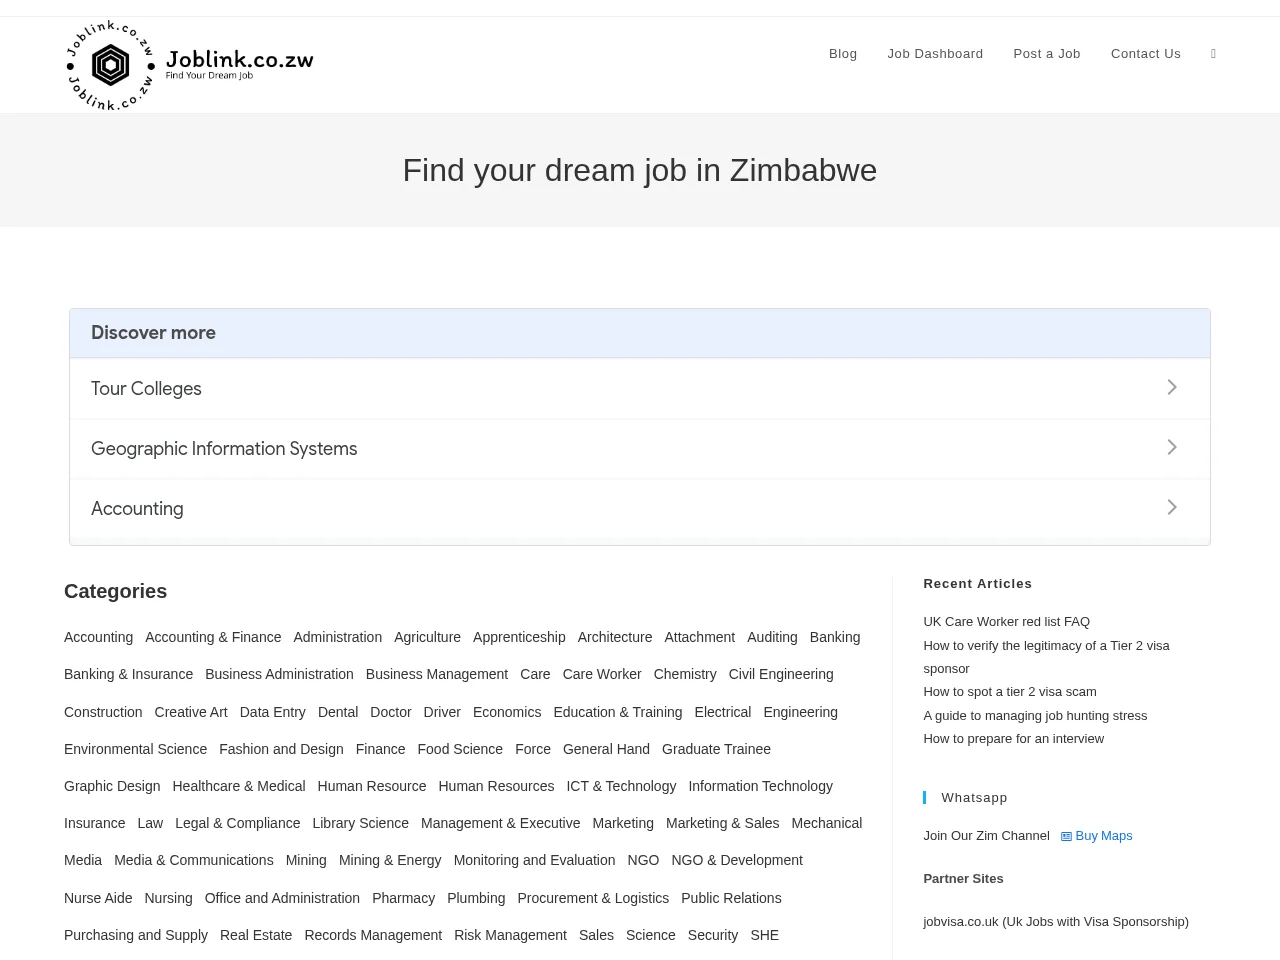
Task: Select the Graduate Trainee category
Action: (716, 749)
